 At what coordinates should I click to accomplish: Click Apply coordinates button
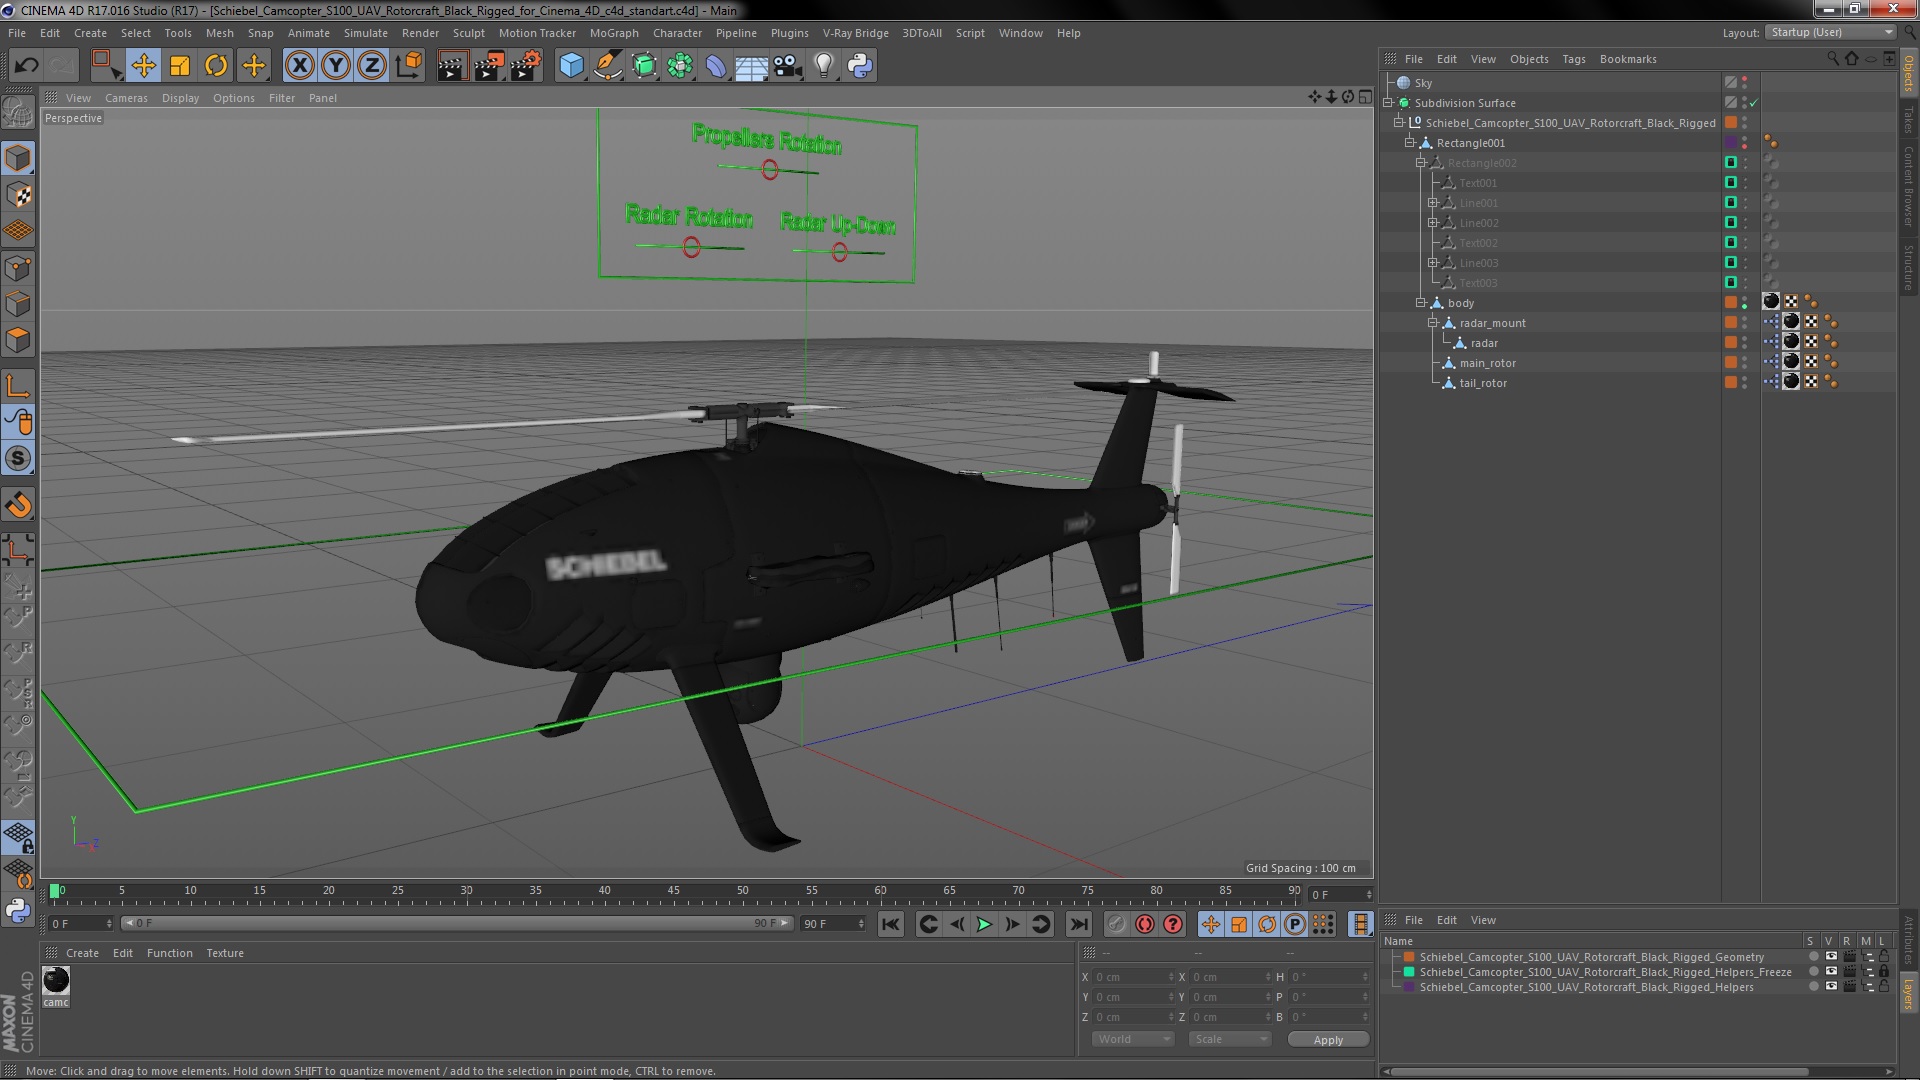coord(1328,1040)
